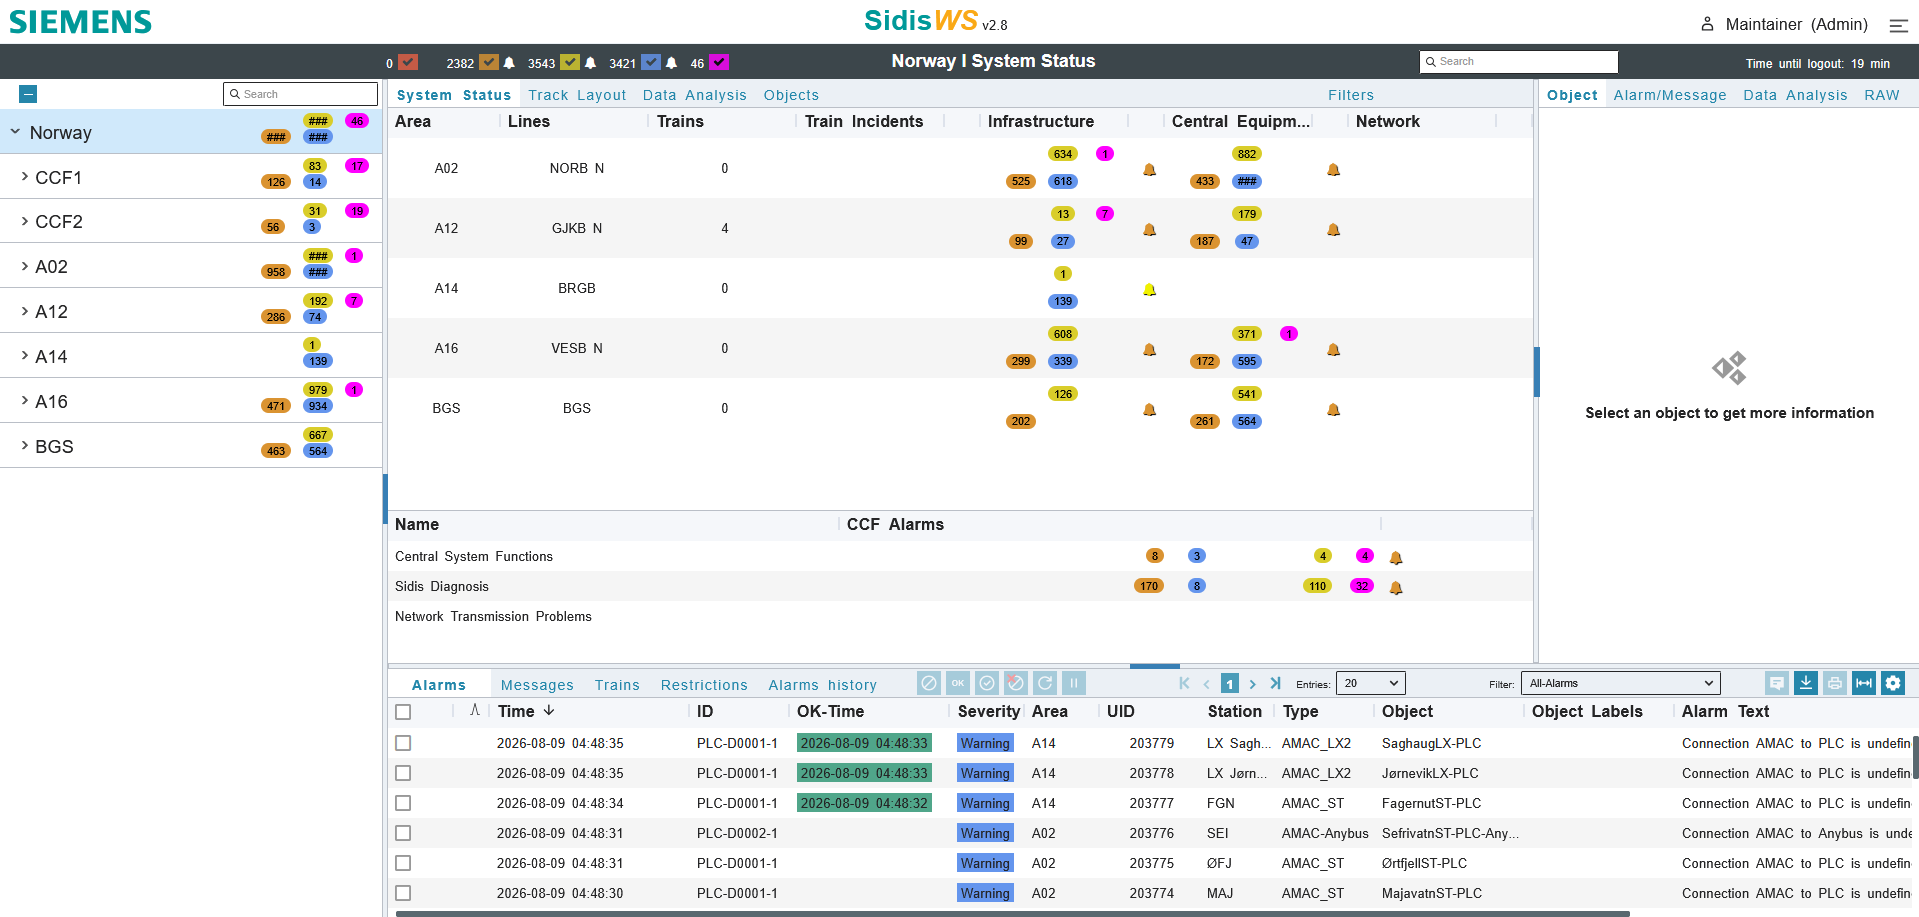Switch to the Track Layout tab
The width and height of the screenshot is (1919, 917).
577,95
